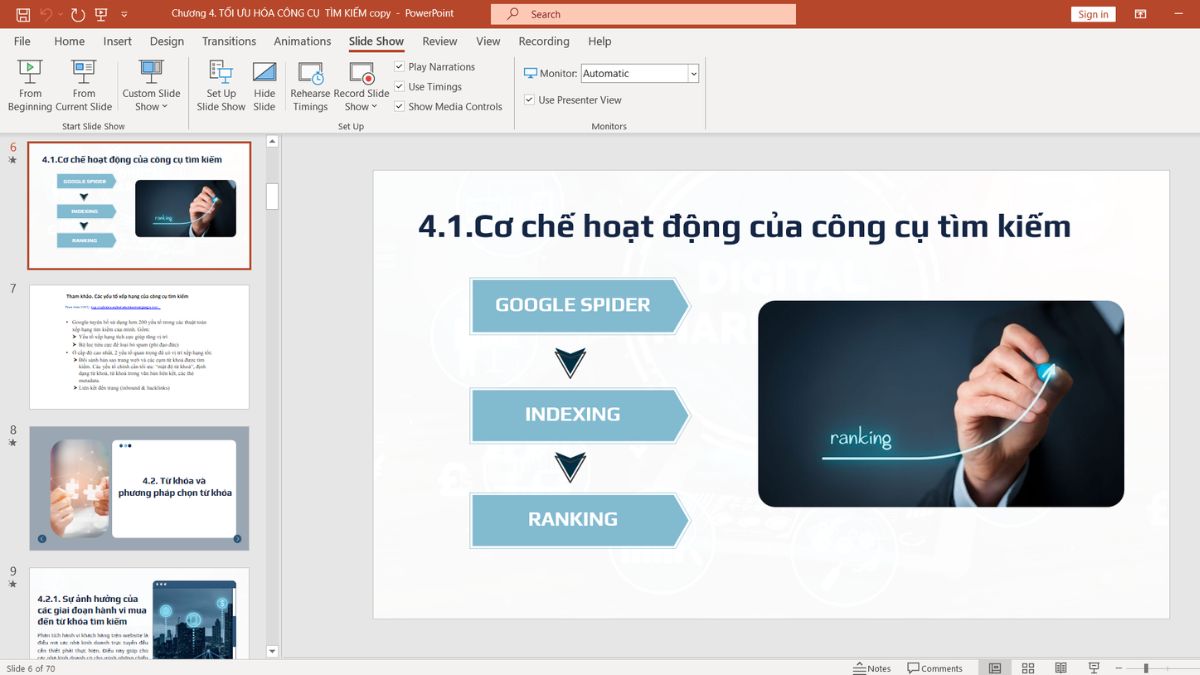This screenshot has width=1200, height=675.
Task: Toggle Use Timings checkbox
Action: click(399, 87)
